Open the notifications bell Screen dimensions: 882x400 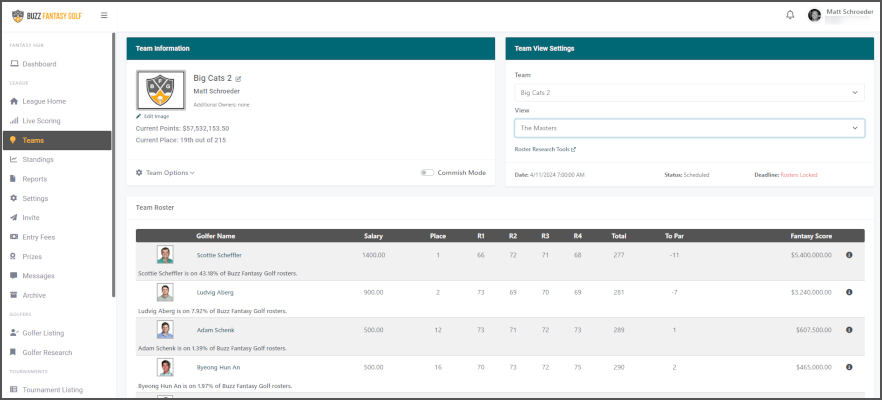(790, 15)
